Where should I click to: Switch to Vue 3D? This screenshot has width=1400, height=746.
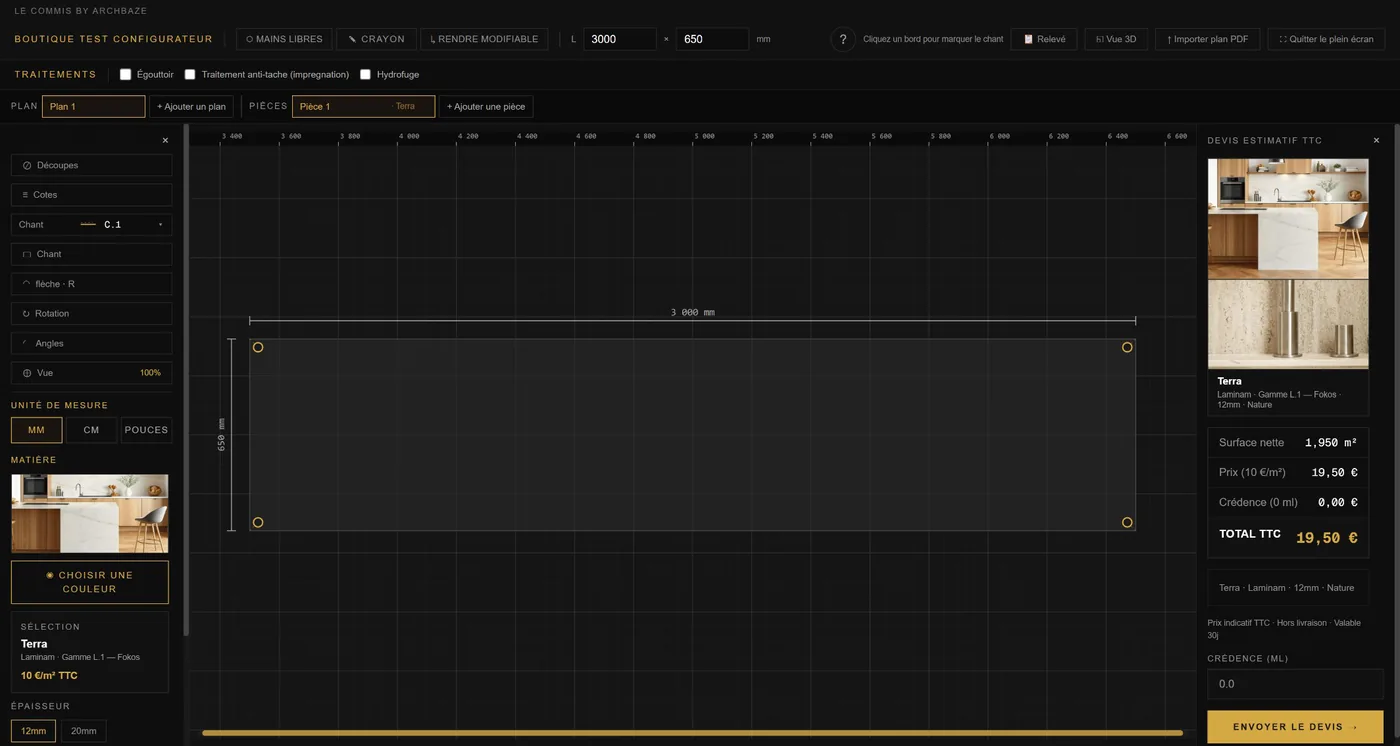point(1116,39)
